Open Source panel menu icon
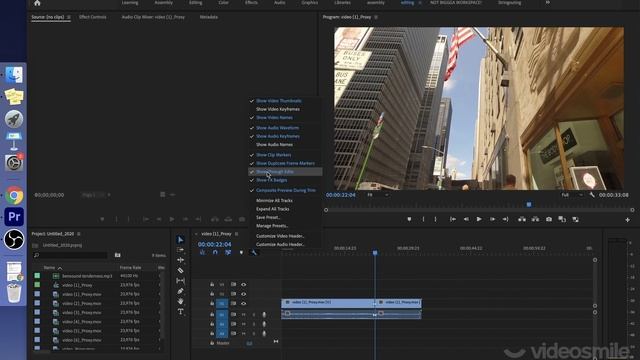The image size is (640, 360). coord(69,17)
